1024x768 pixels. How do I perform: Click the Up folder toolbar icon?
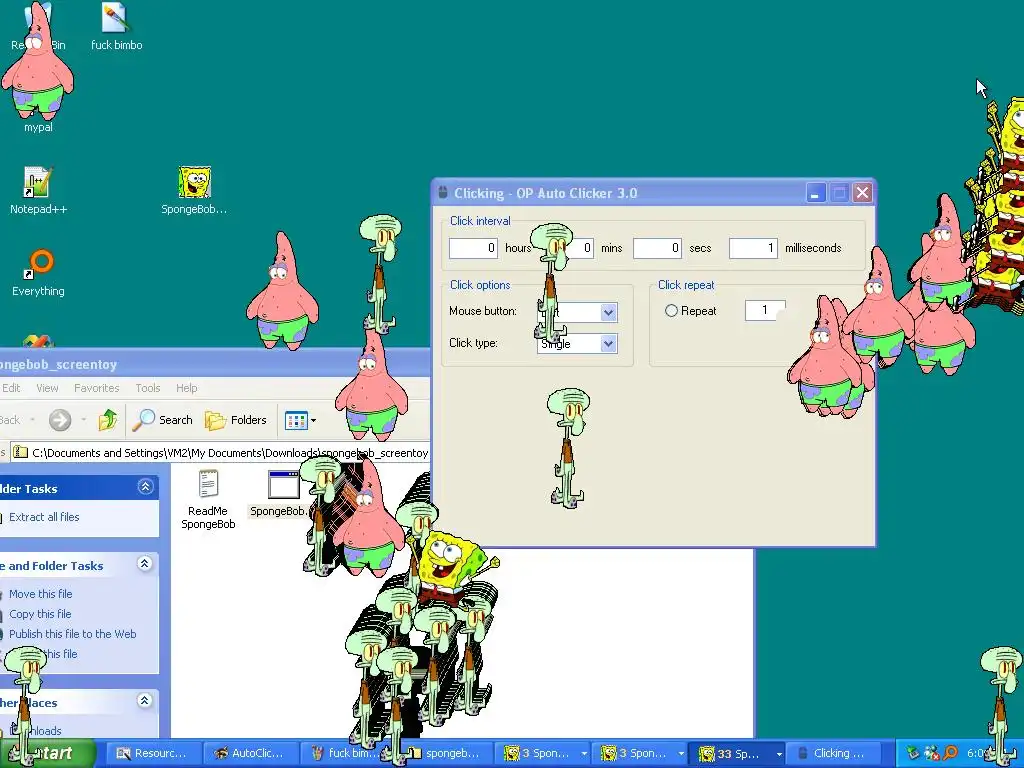tap(108, 420)
